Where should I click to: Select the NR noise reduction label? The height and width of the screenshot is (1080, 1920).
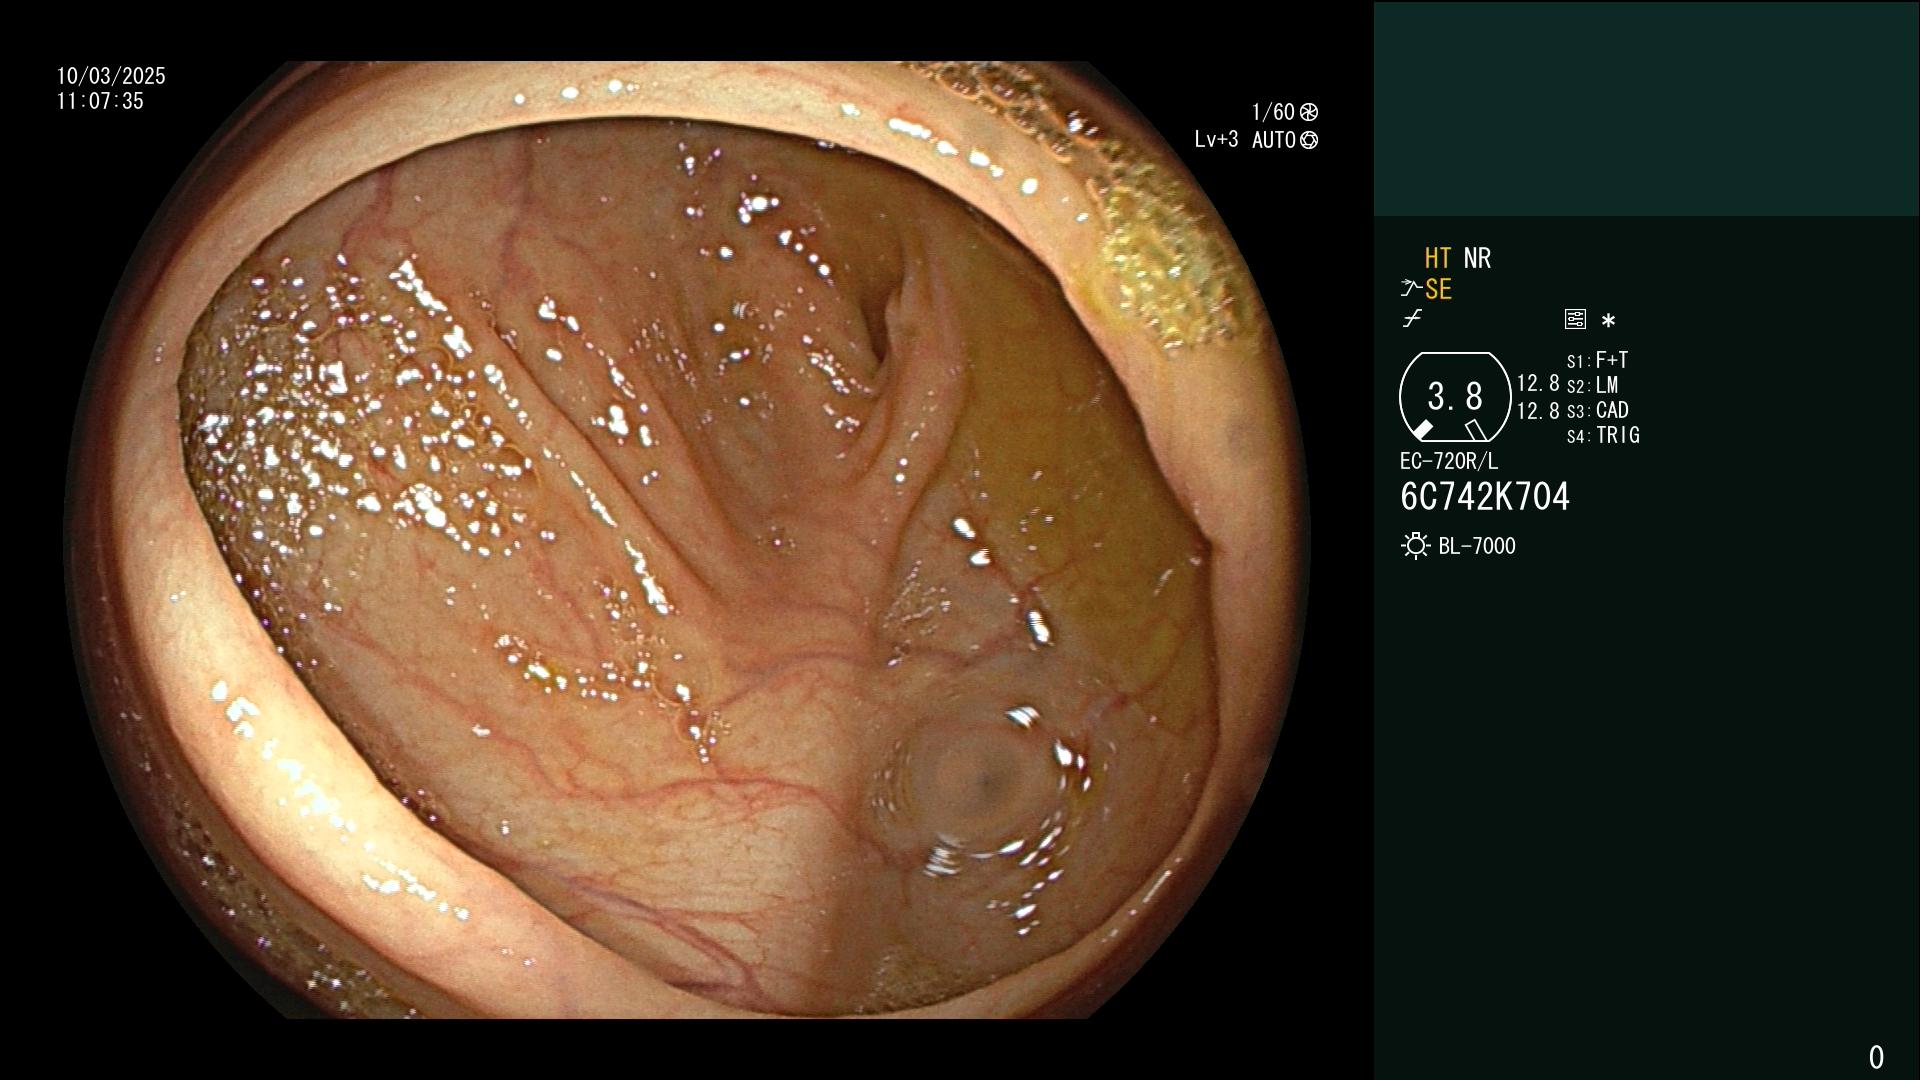(x=1477, y=258)
